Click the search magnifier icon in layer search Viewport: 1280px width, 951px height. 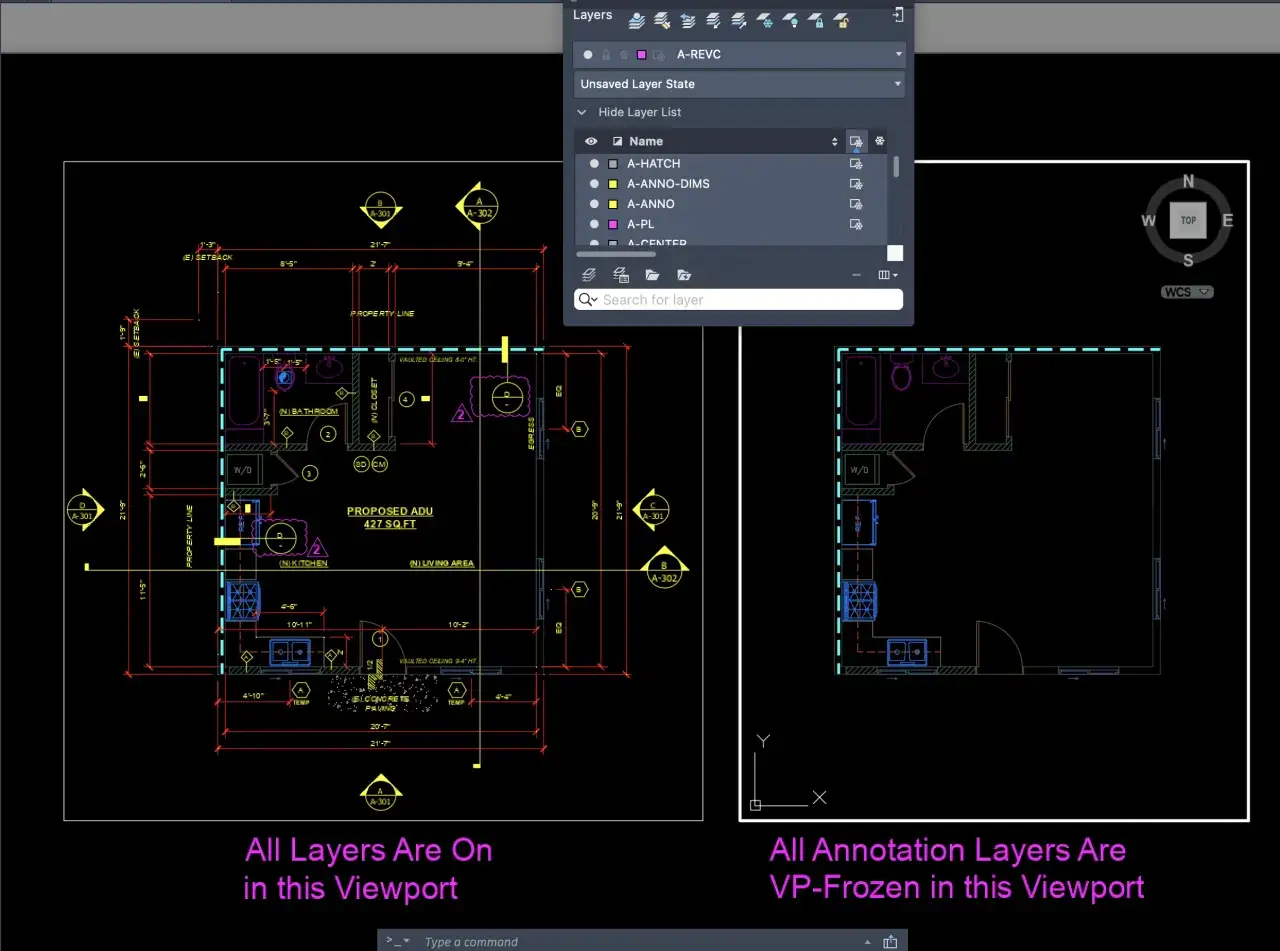(589, 300)
